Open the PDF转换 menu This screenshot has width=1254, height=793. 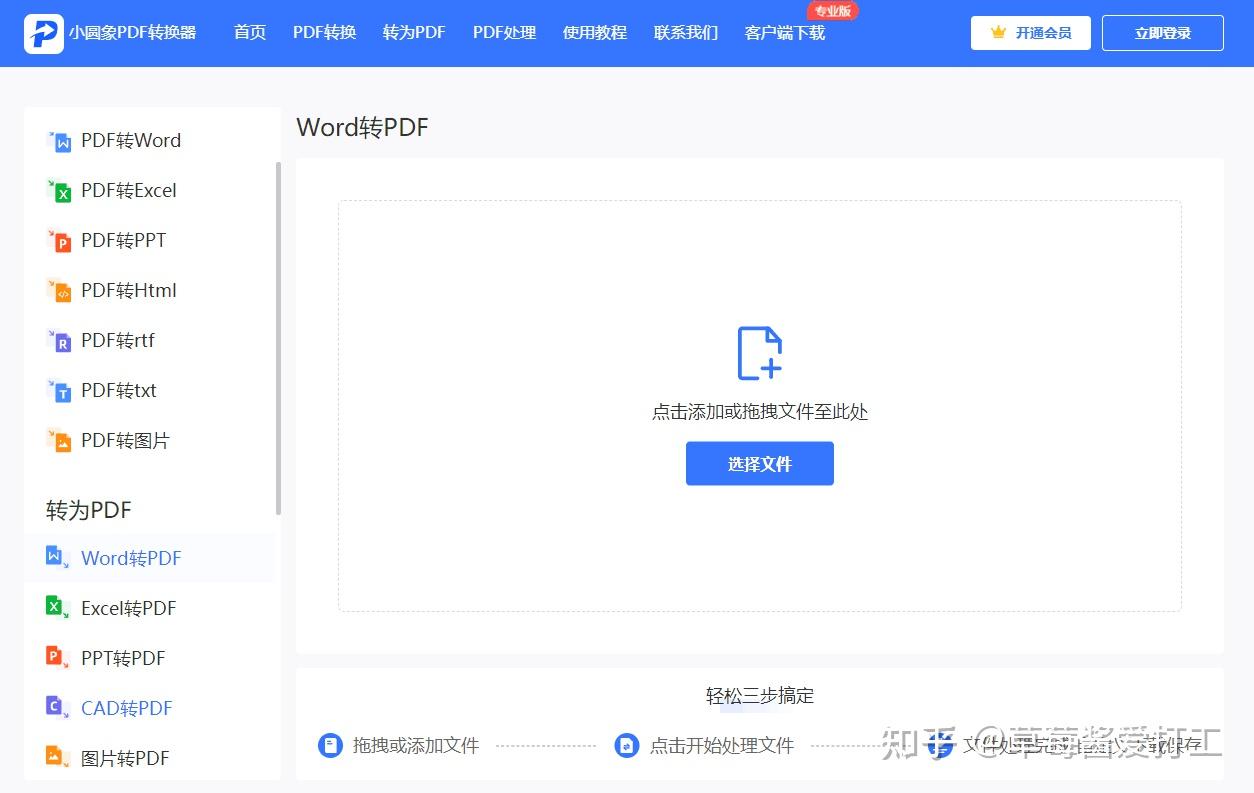pos(325,32)
